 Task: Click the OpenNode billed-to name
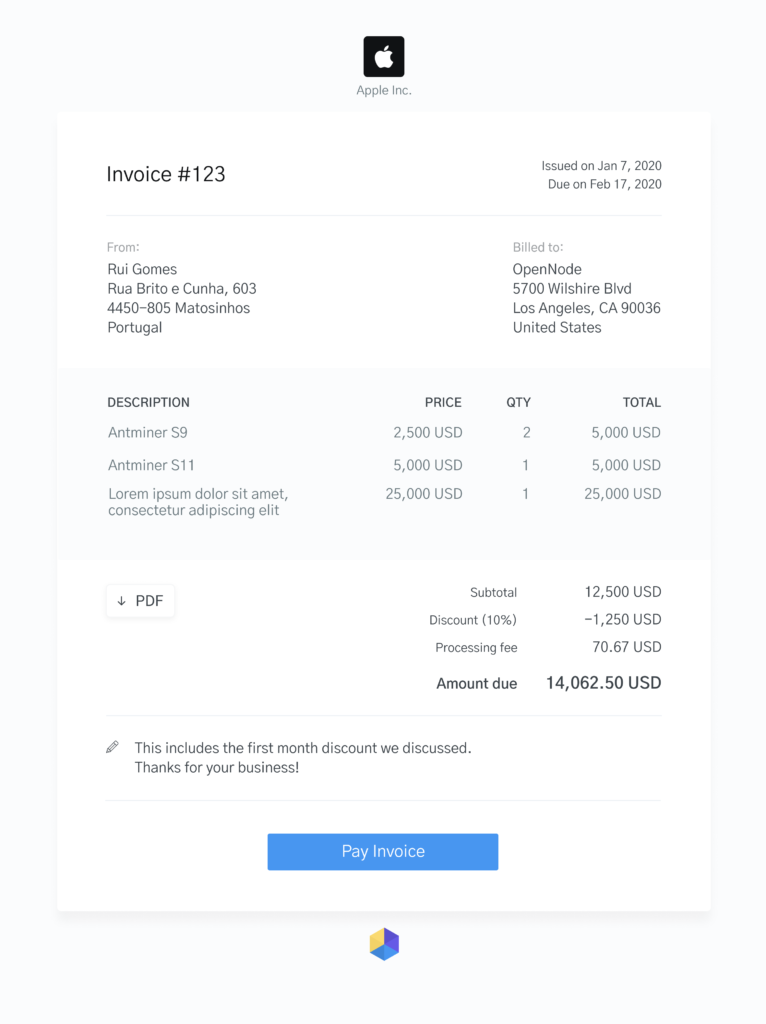[547, 269]
